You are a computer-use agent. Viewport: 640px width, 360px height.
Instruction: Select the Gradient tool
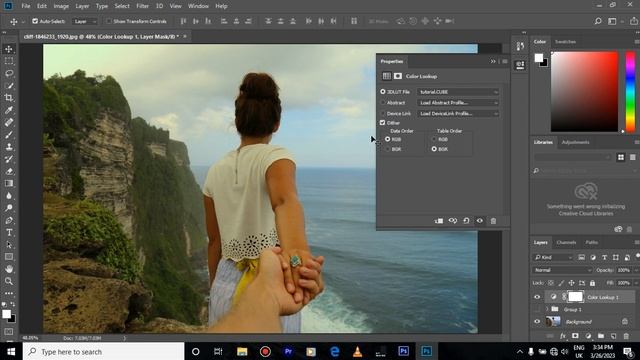(9, 183)
